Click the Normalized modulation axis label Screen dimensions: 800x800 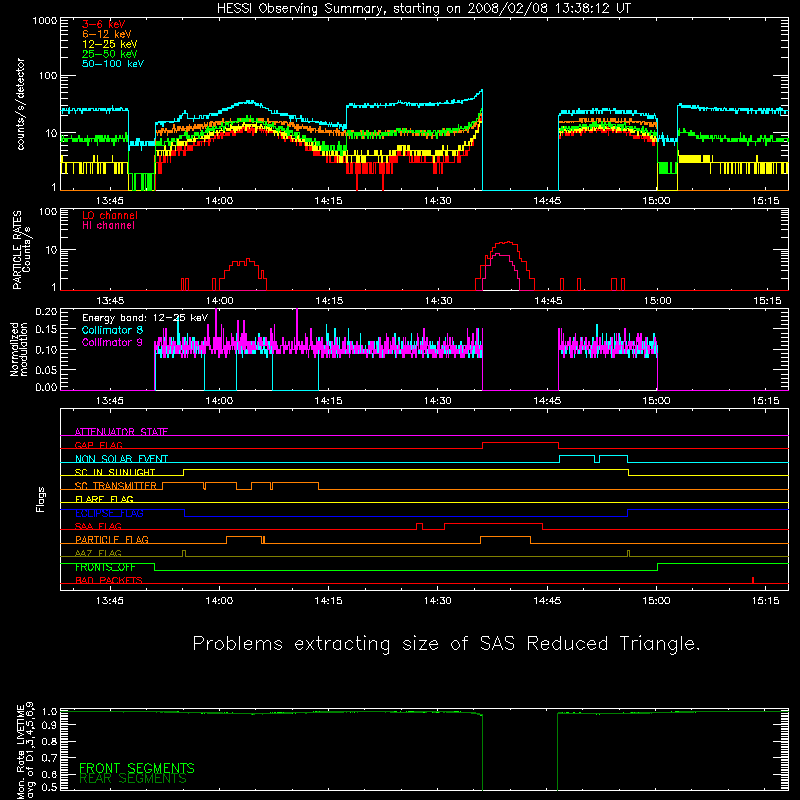point(18,349)
